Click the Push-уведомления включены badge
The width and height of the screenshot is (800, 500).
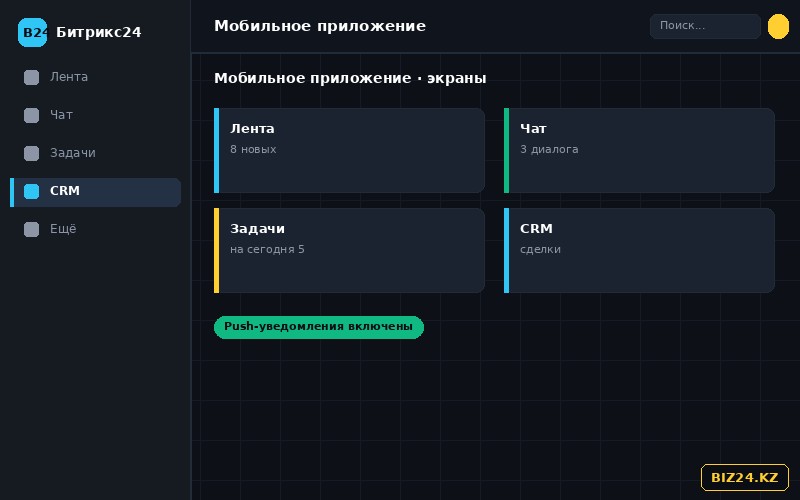click(x=319, y=327)
